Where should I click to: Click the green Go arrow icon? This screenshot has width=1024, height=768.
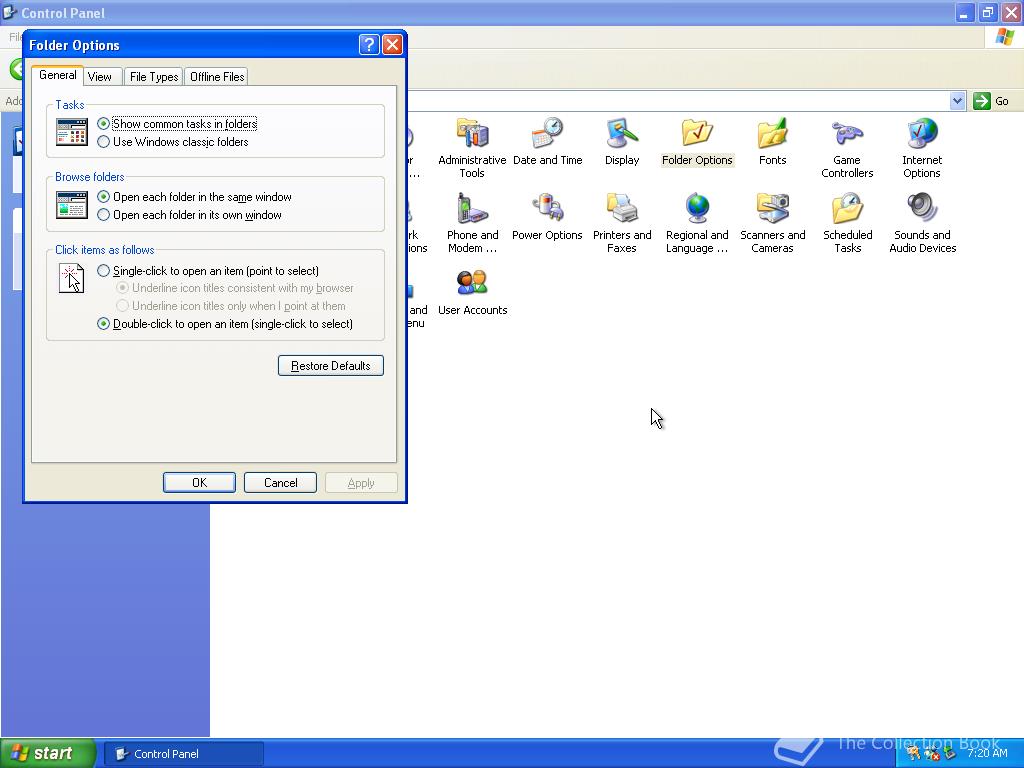click(982, 101)
